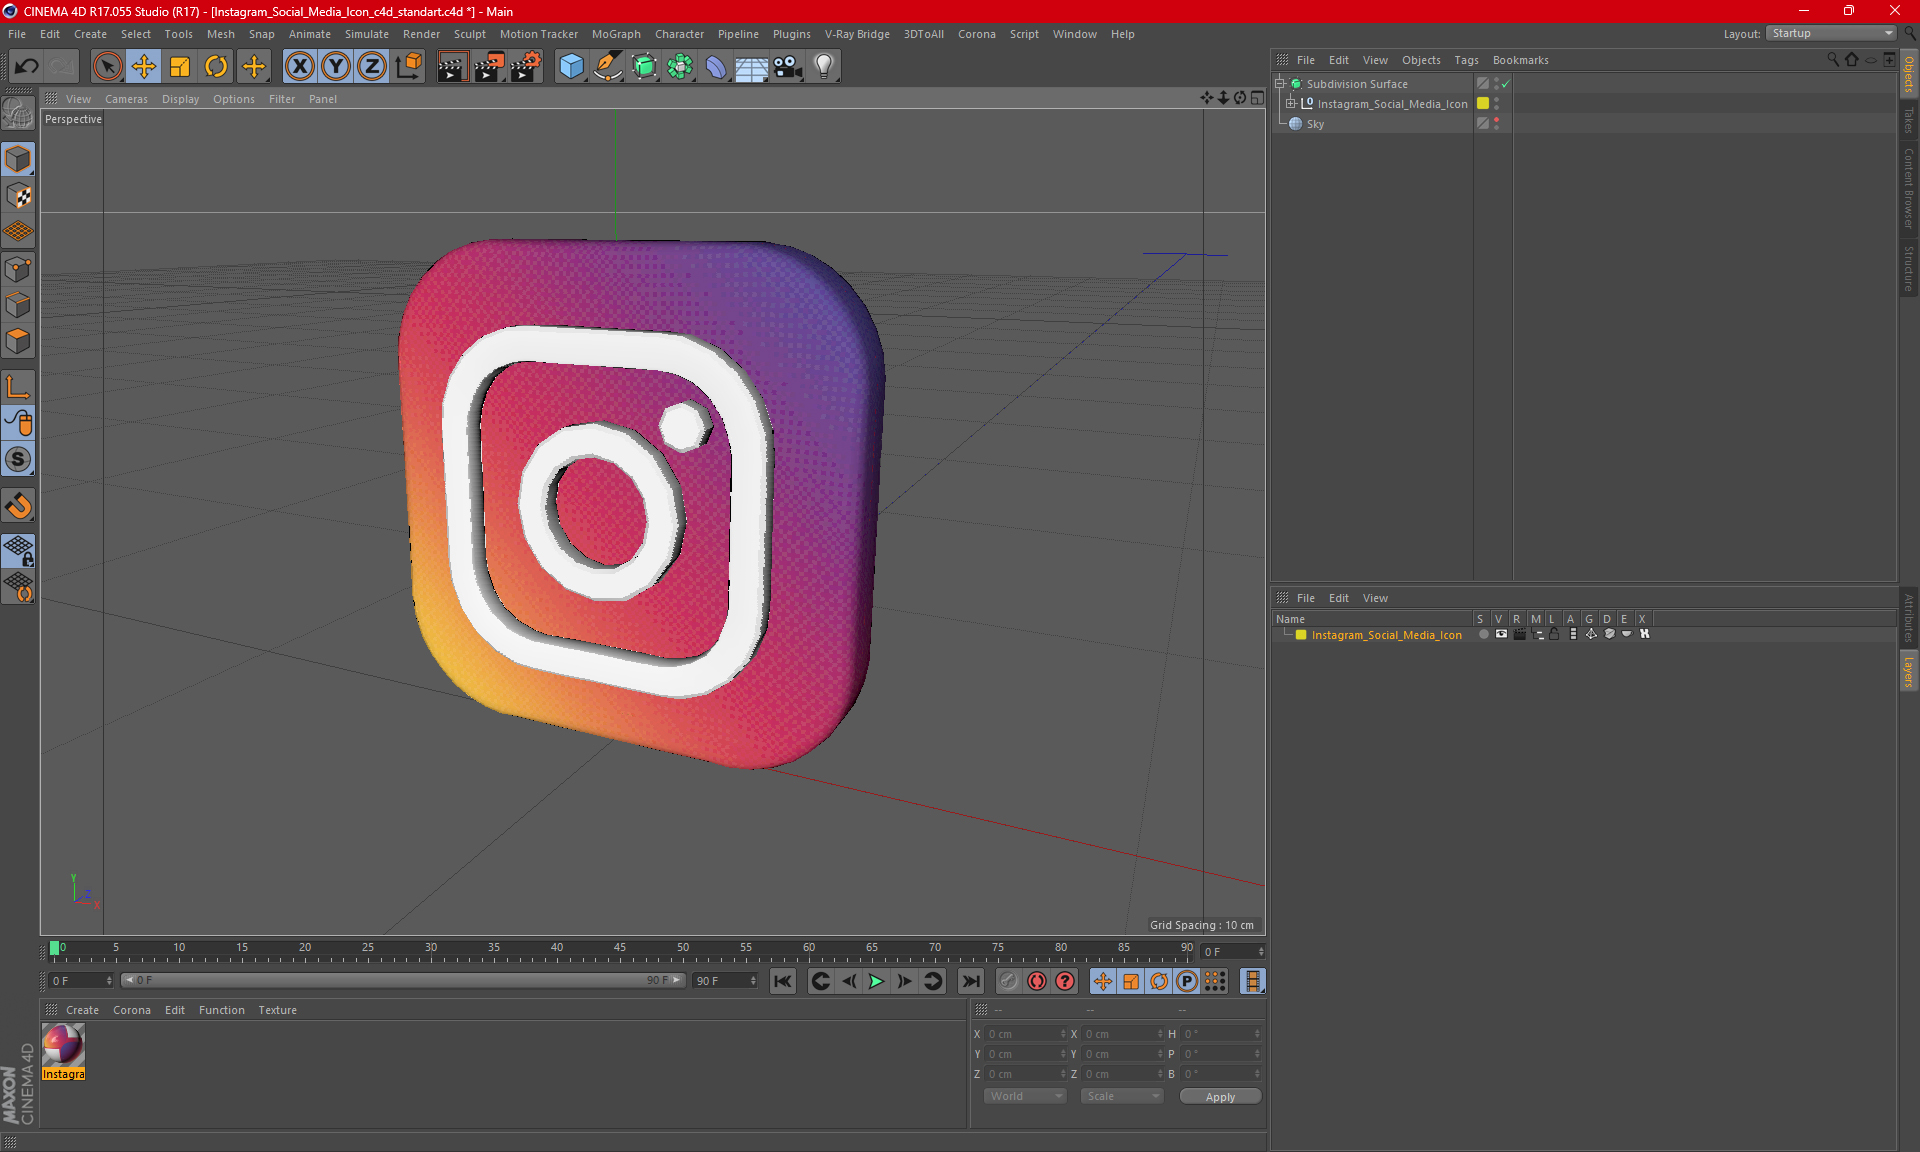Toggle the coordinate system icon
Viewport: 1920px width, 1152px height.
point(409,66)
